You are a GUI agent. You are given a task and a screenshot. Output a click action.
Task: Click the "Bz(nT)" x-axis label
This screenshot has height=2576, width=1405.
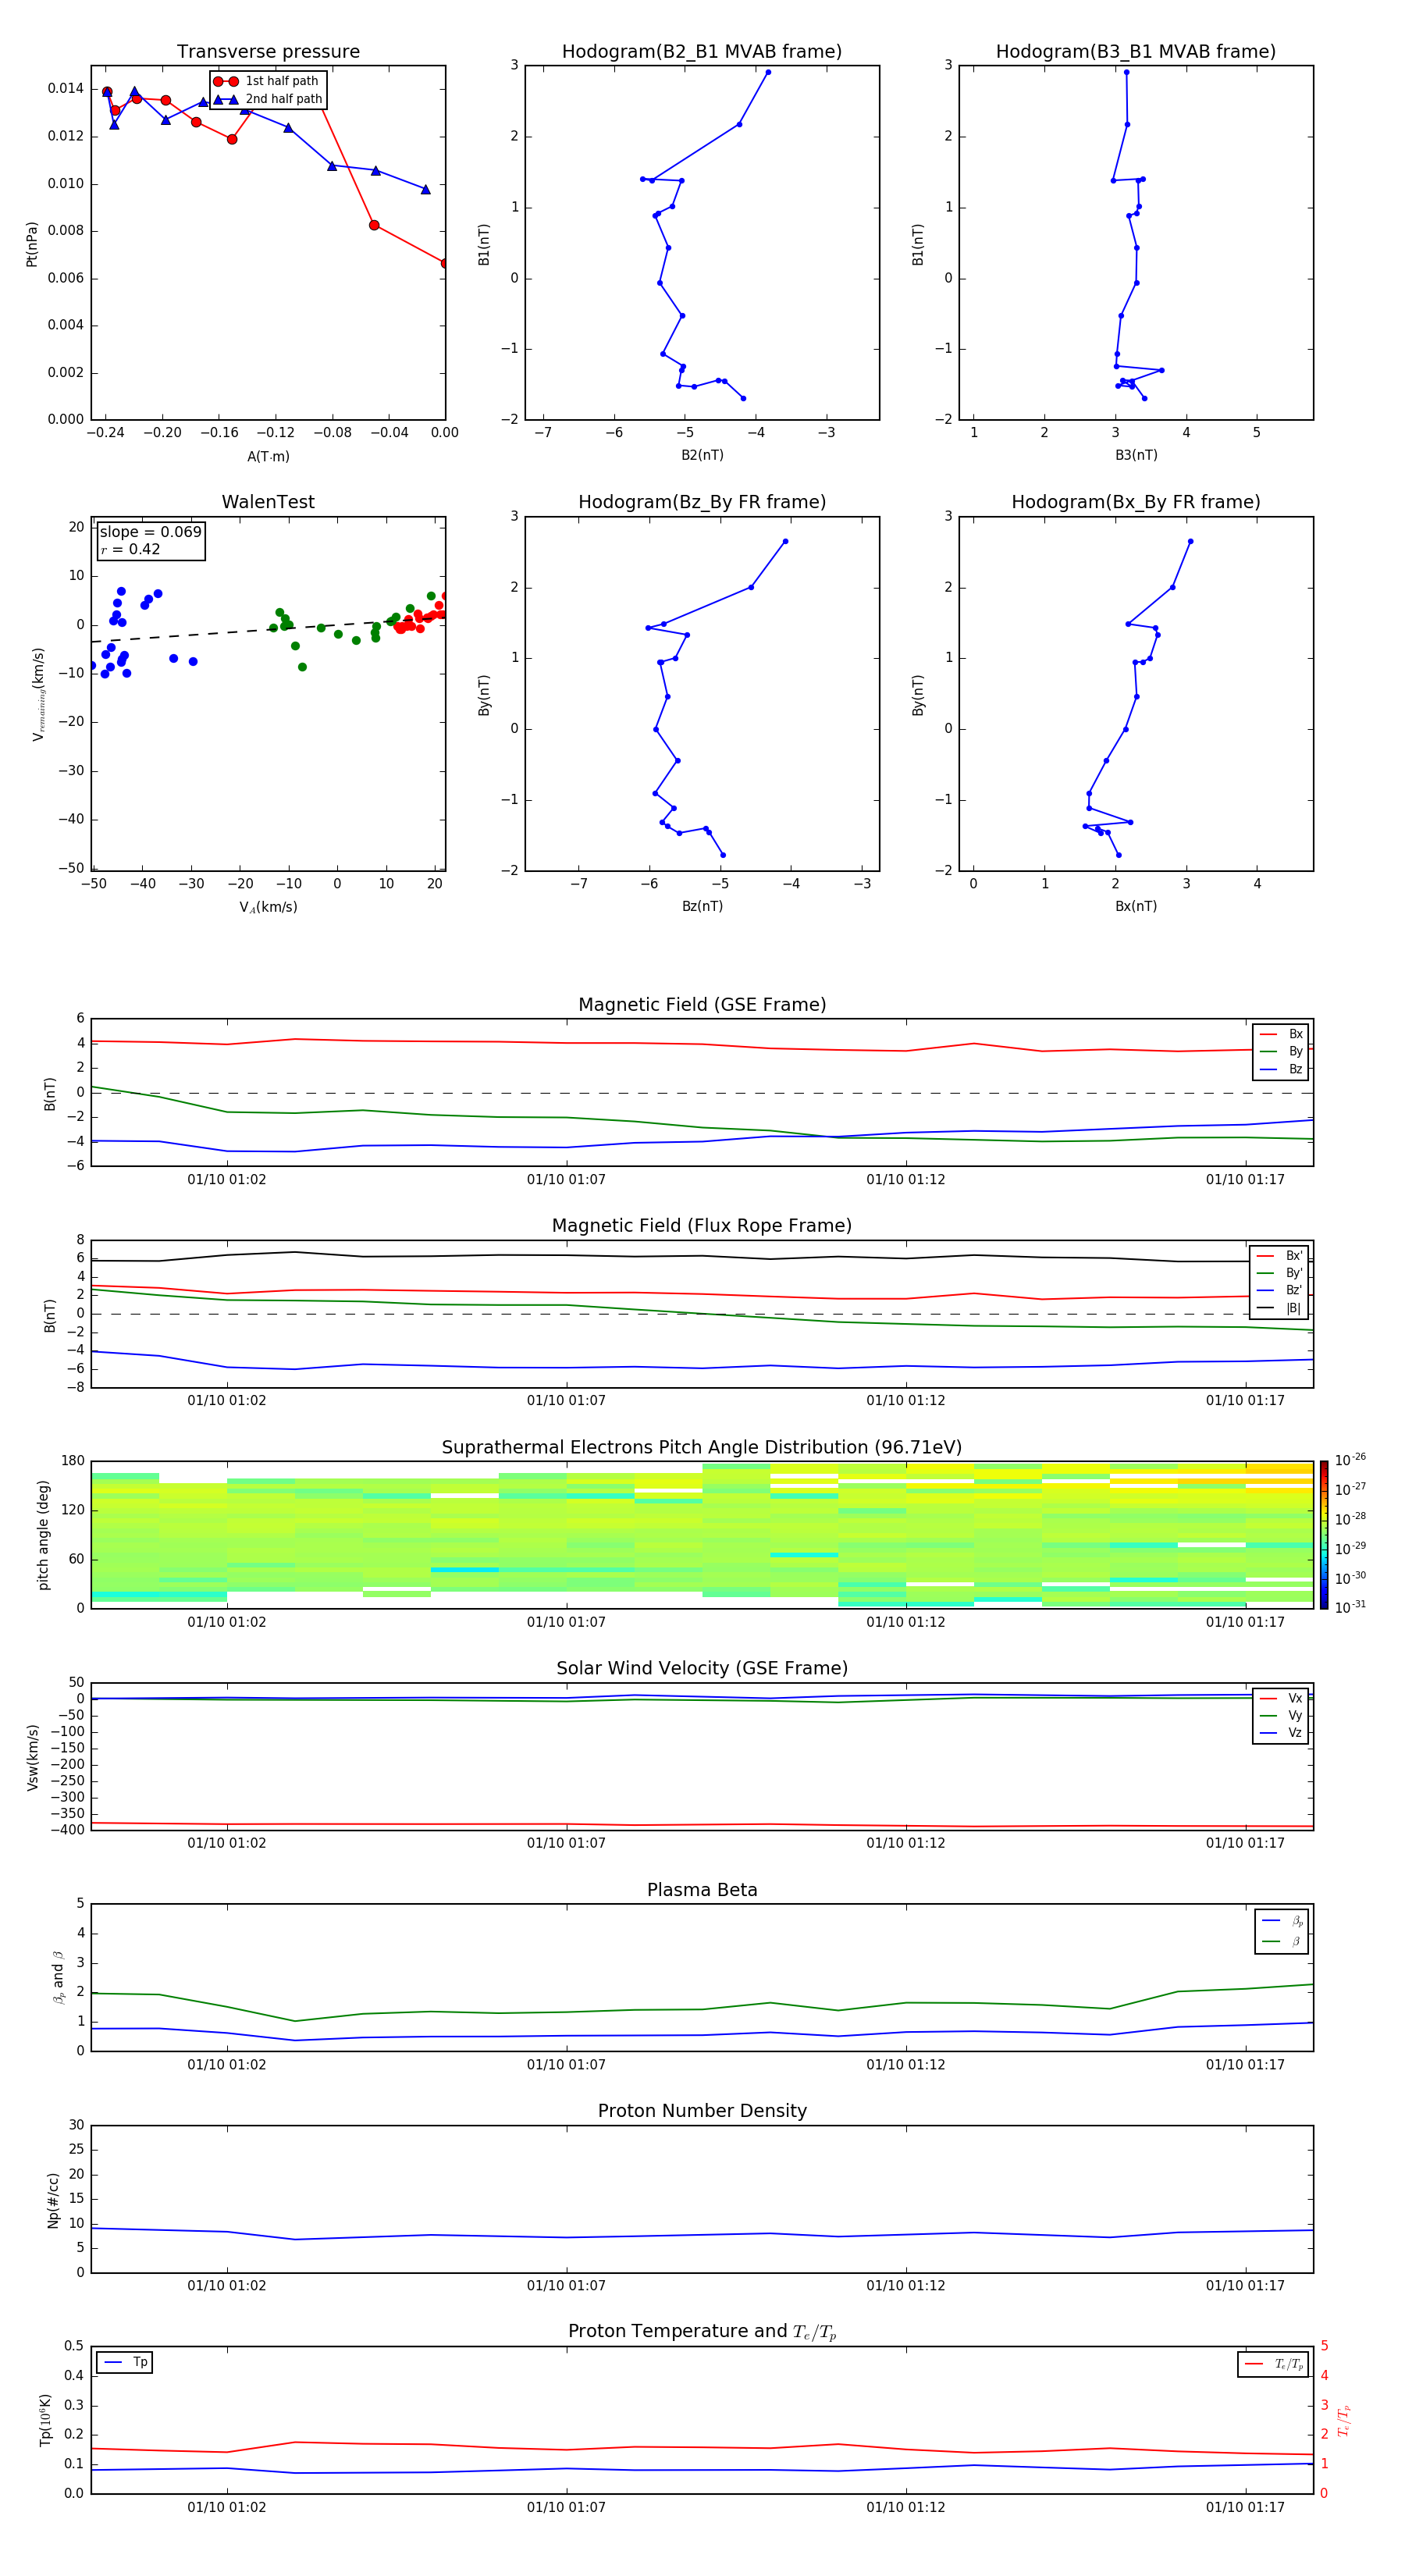pyautogui.click(x=702, y=907)
